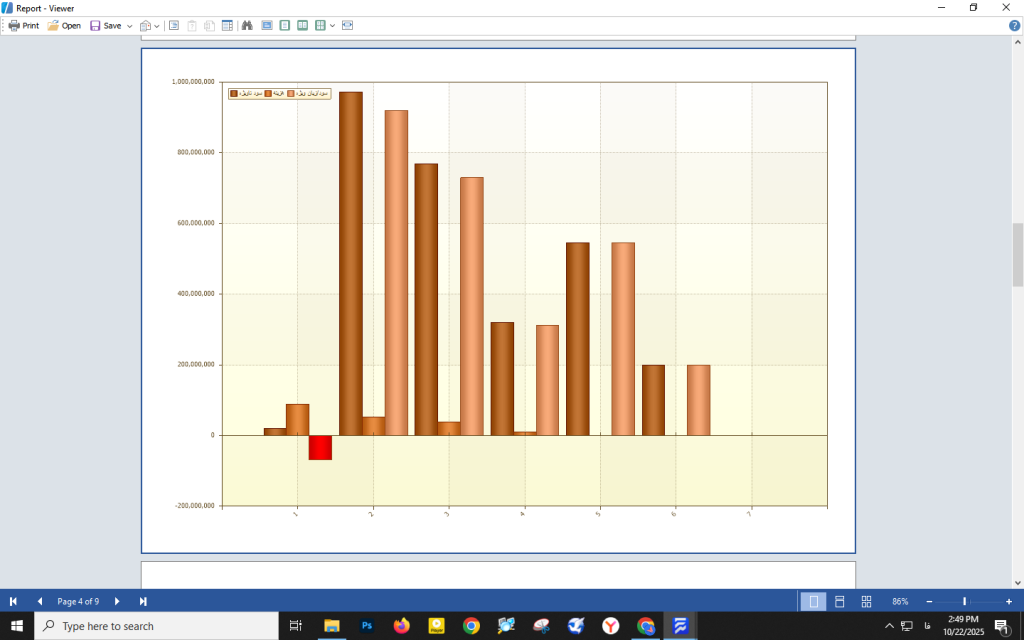Viewport: 1024px width, 640px height.
Task: Go to the first page
Action: 13,601
